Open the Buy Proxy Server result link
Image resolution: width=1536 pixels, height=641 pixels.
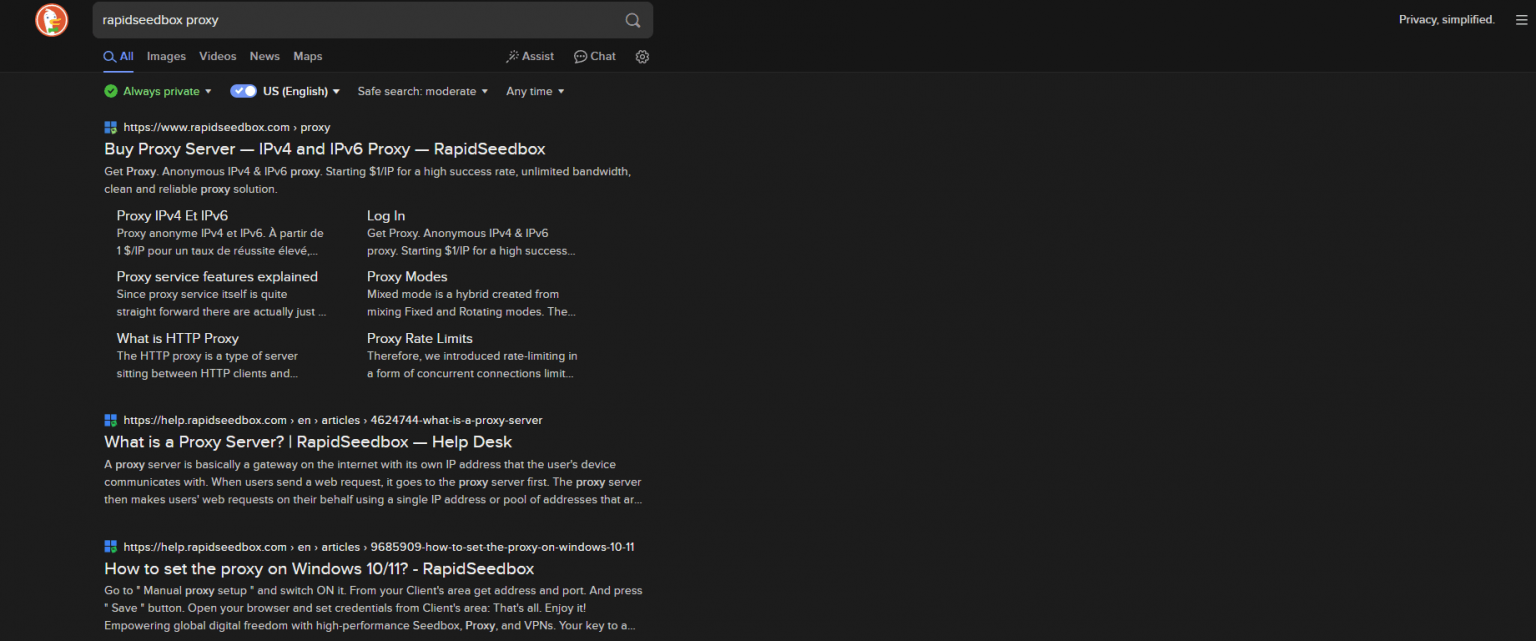[324, 148]
